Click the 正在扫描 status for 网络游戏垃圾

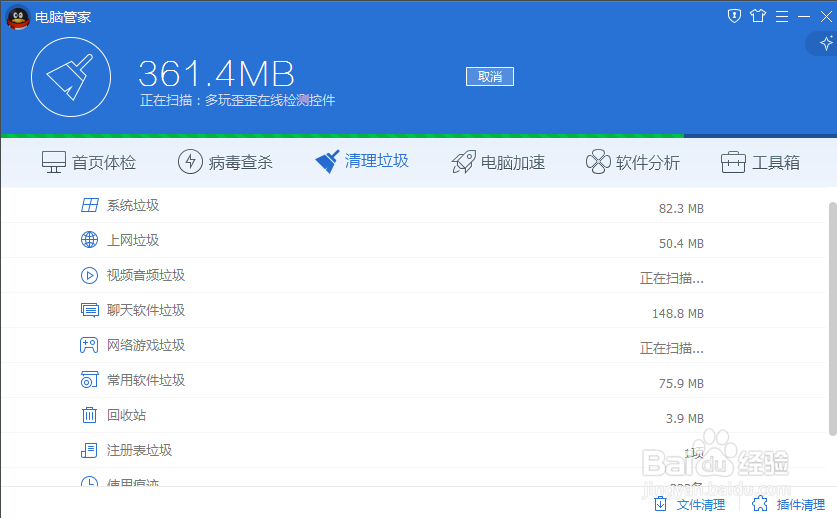click(672, 349)
